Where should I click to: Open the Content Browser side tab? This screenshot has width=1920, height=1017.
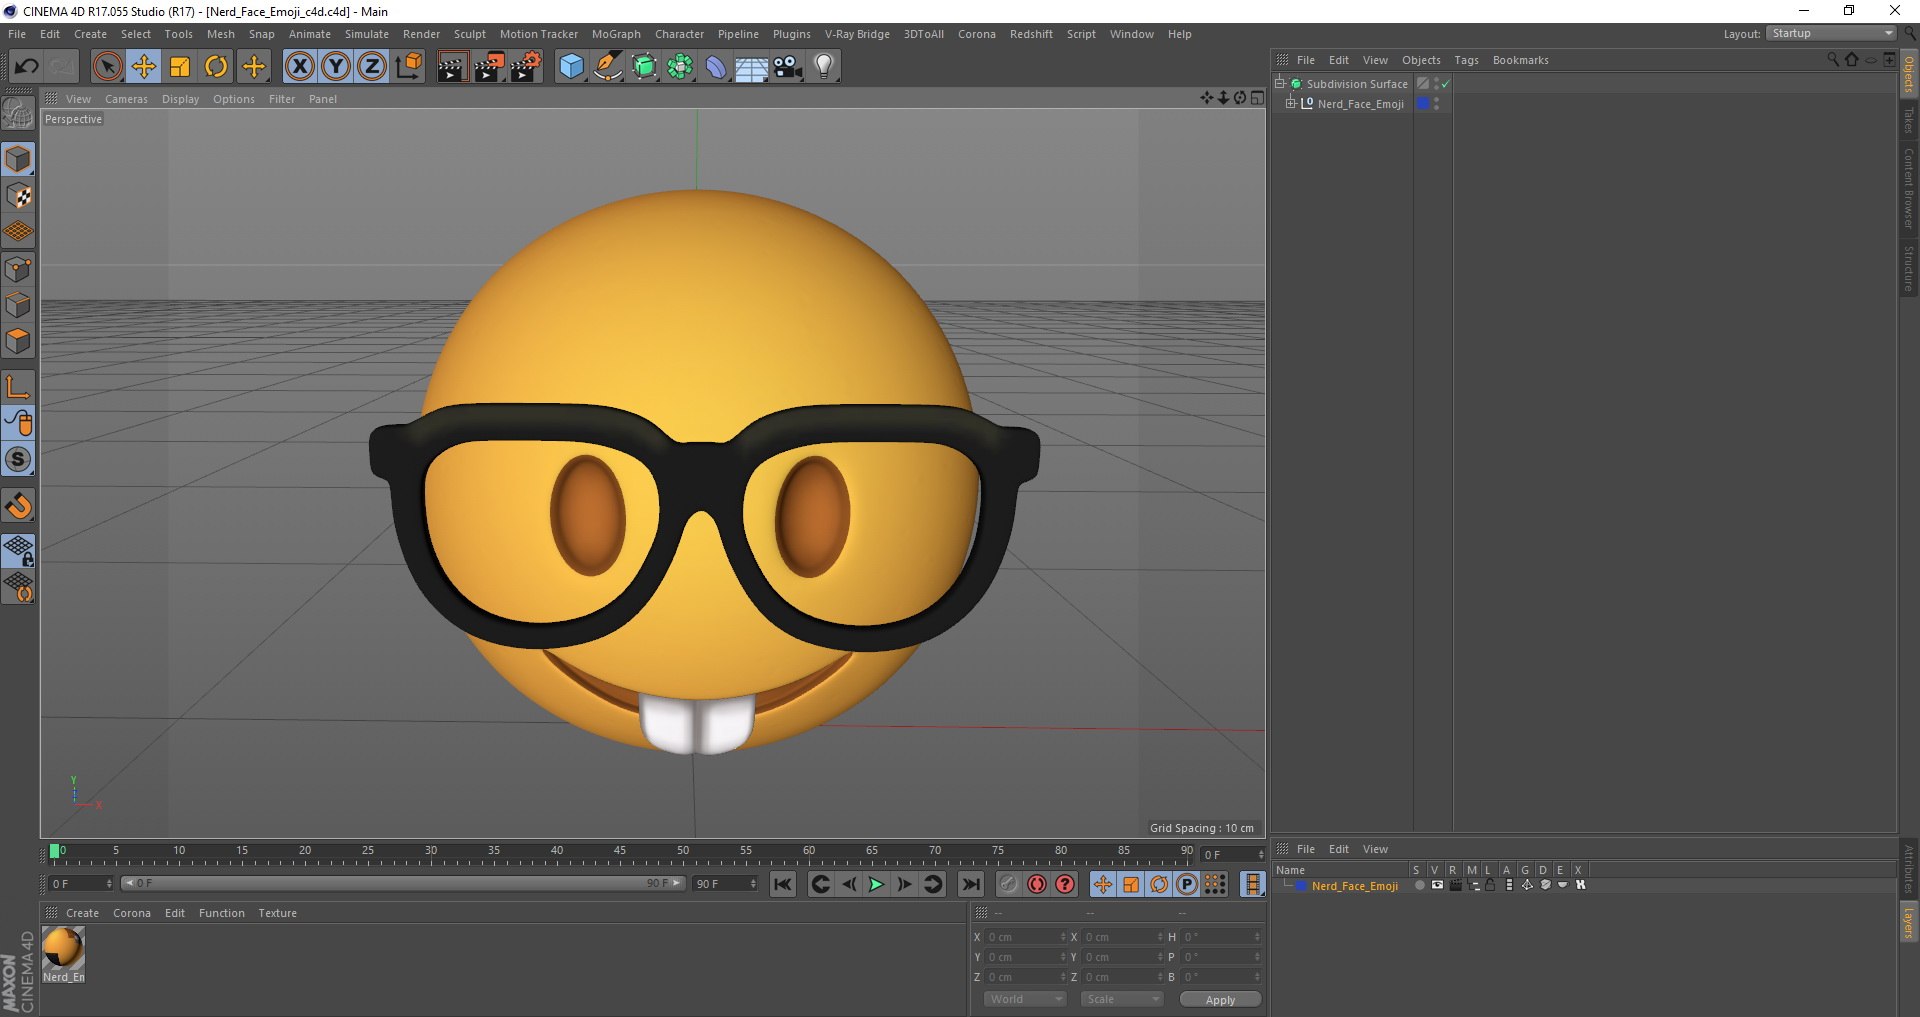point(1908,188)
